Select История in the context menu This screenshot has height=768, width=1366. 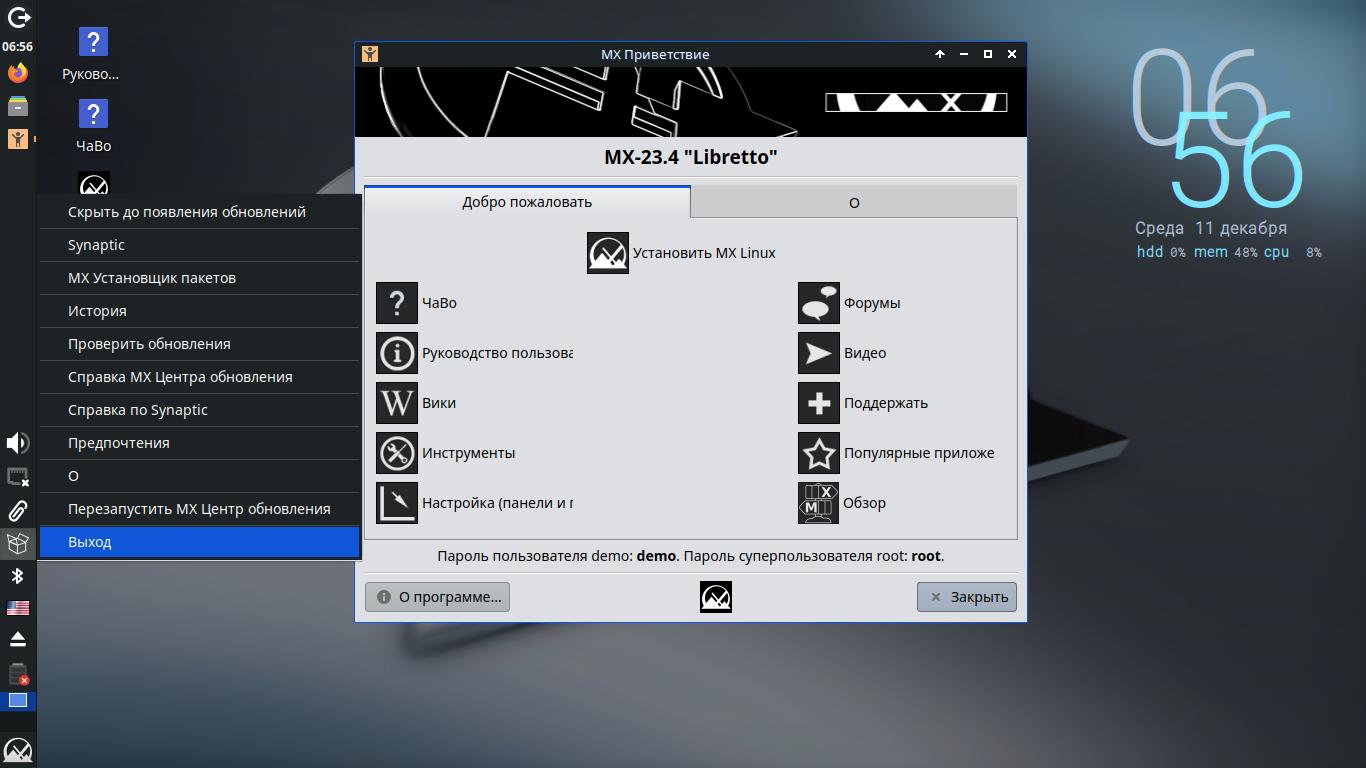(x=199, y=311)
